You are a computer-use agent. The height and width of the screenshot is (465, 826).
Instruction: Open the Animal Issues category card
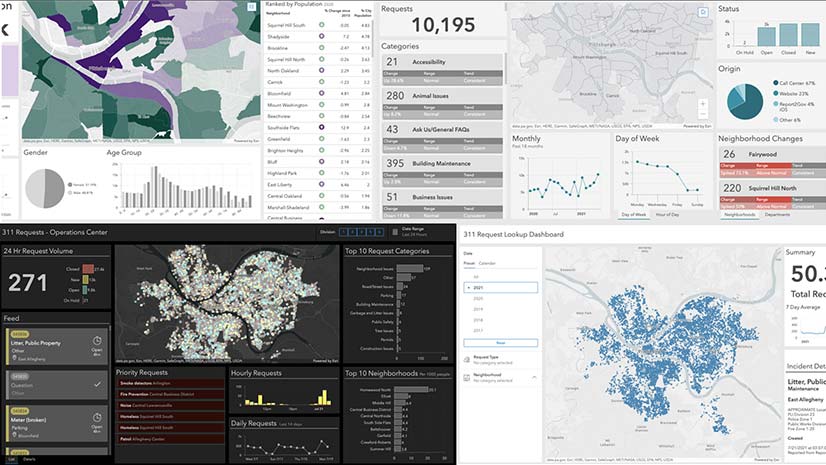click(x=442, y=103)
